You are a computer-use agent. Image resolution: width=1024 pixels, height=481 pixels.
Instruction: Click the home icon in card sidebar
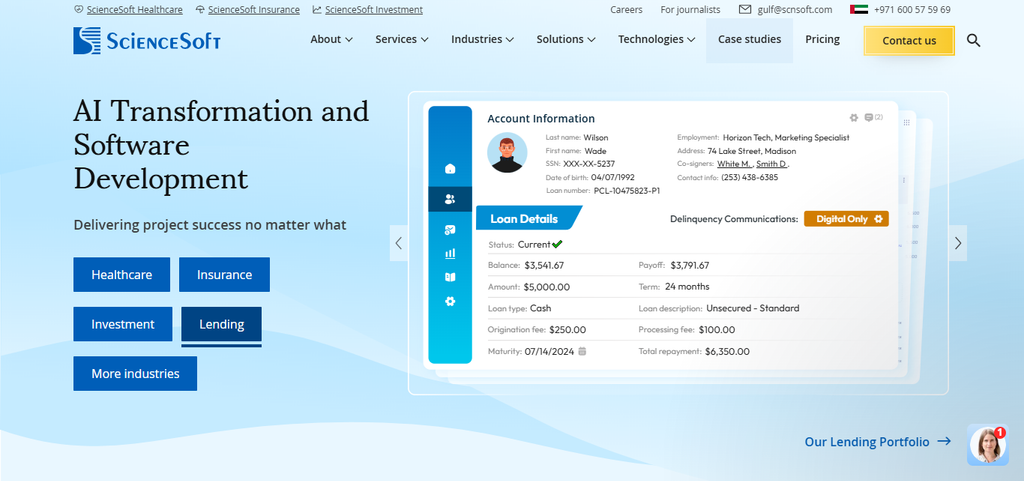tap(449, 169)
